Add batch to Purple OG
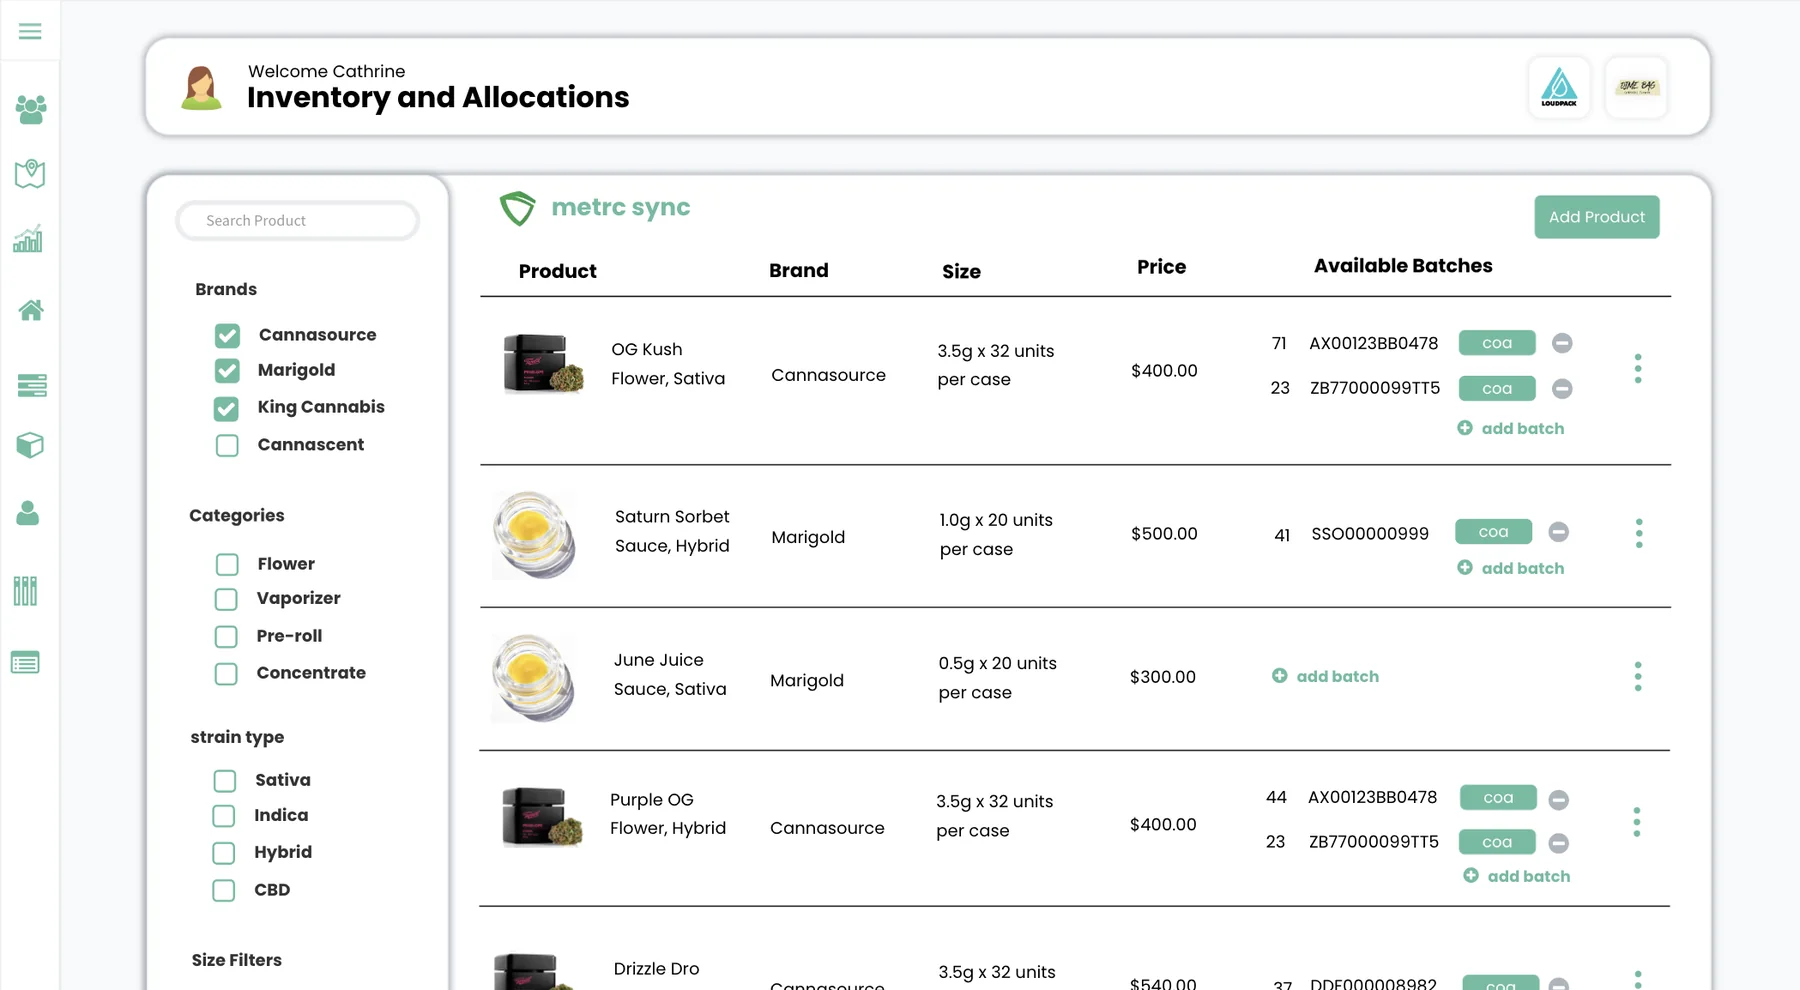Viewport: 1800px width, 990px height. click(x=1517, y=876)
